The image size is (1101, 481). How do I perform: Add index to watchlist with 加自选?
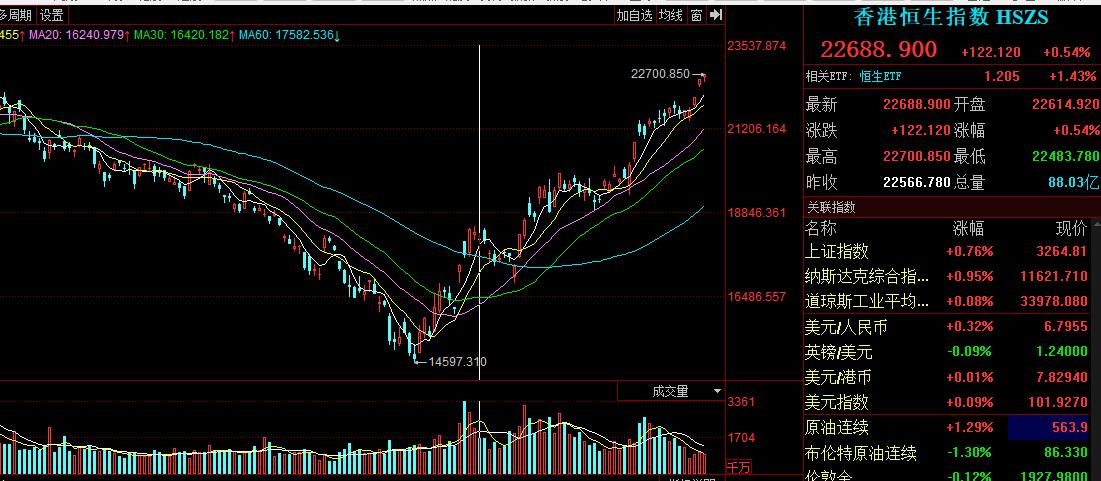635,15
